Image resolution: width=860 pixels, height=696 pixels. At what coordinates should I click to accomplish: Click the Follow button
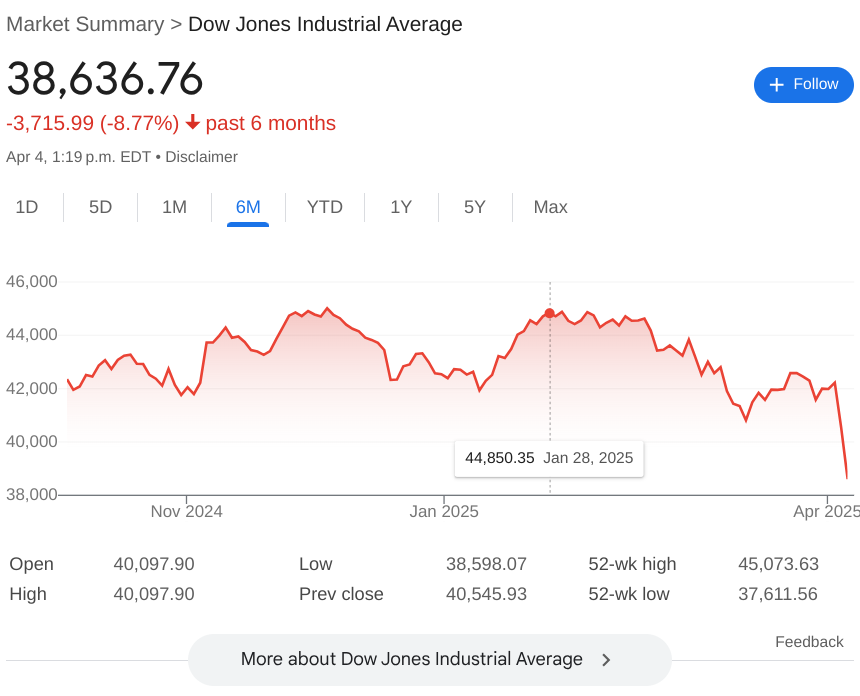coord(803,85)
